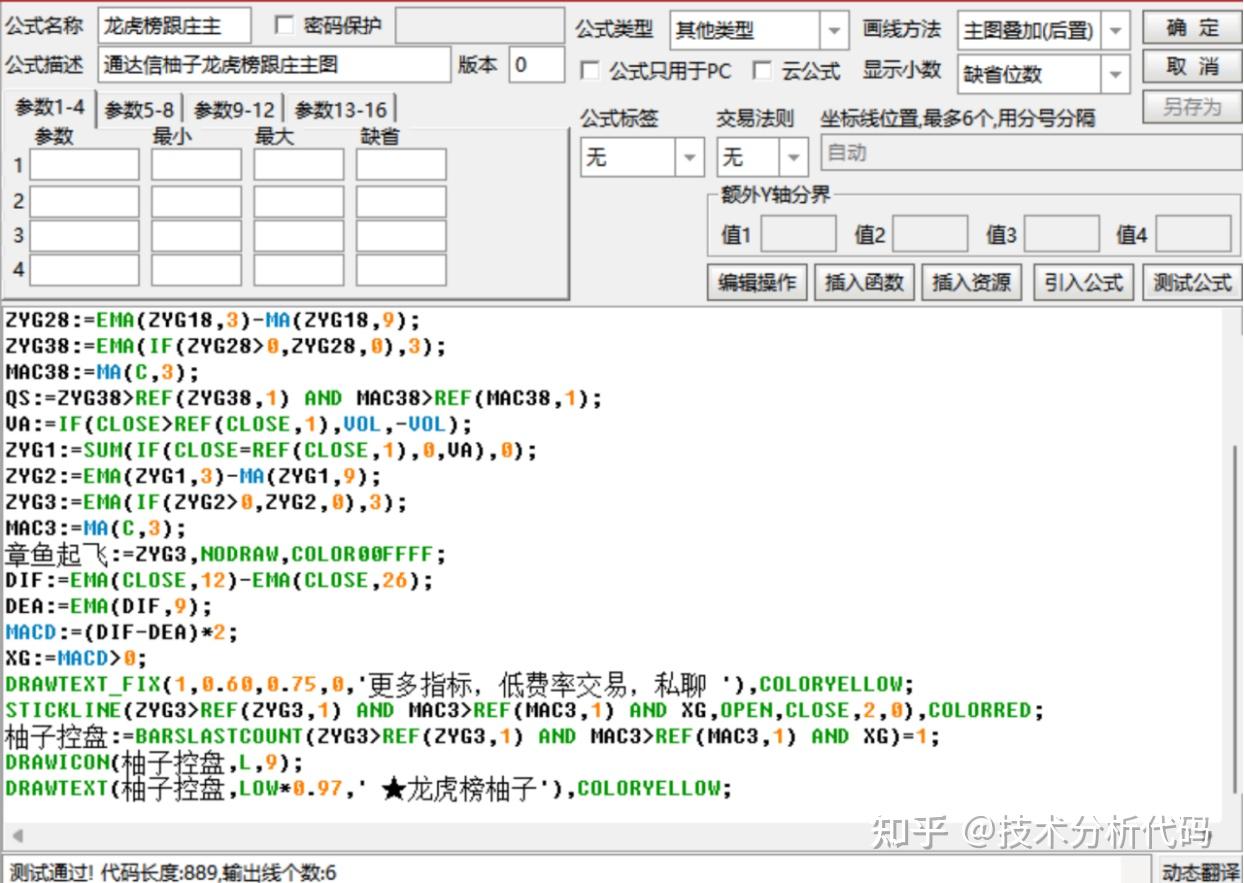Viewport: 1244px width, 883px height.
Task: Switch to the 参数5-8 tab
Action: pyautogui.click(x=139, y=110)
